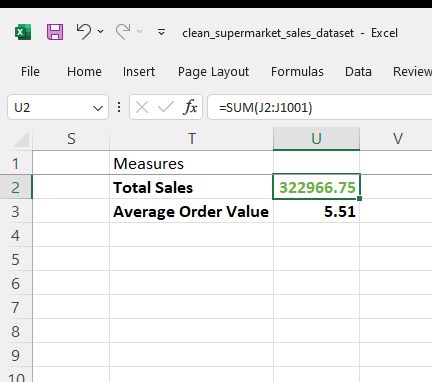Click the 'Total Sales' cell

pos(191,187)
